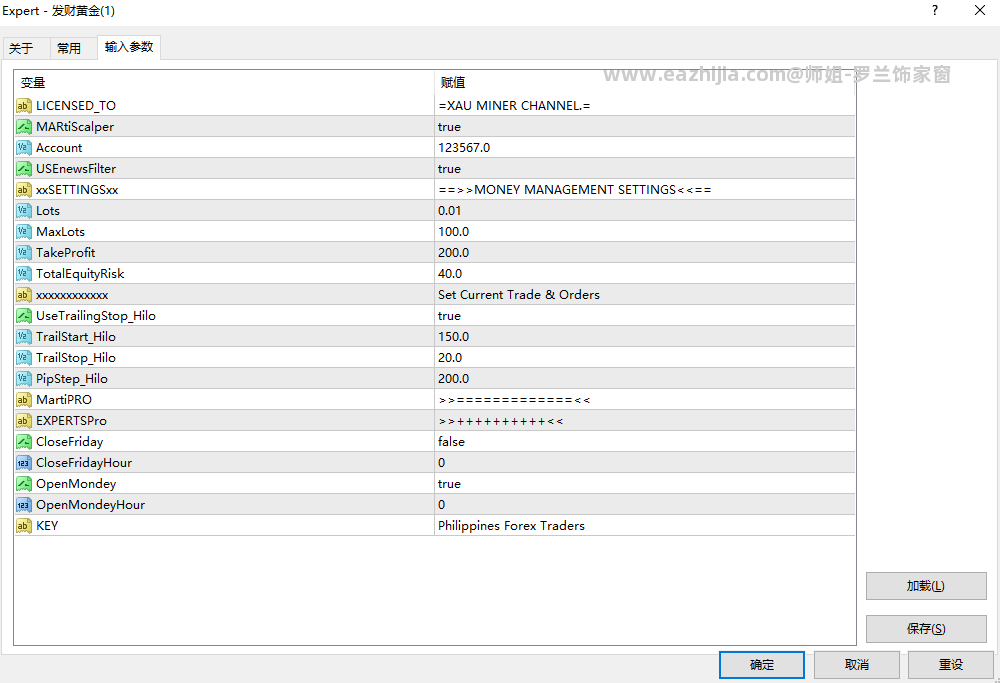Click the boolean icon beside USEnewsFilter
The width and height of the screenshot is (1000, 683).
[24, 169]
